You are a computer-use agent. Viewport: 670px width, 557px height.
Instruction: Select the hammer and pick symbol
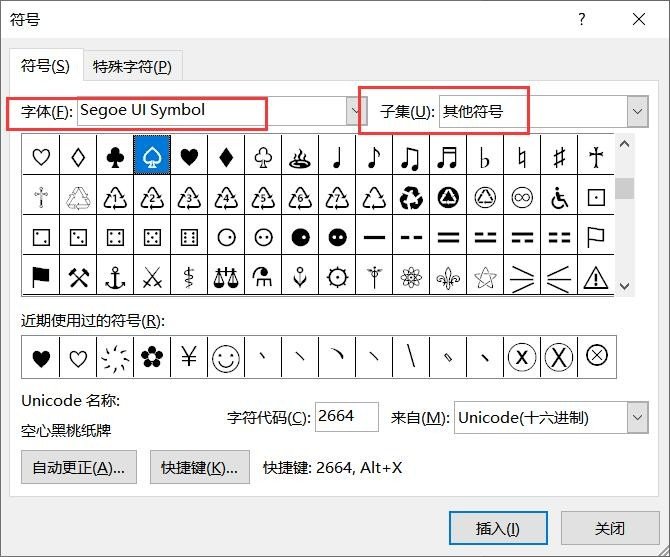pyautogui.click(x=78, y=276)
